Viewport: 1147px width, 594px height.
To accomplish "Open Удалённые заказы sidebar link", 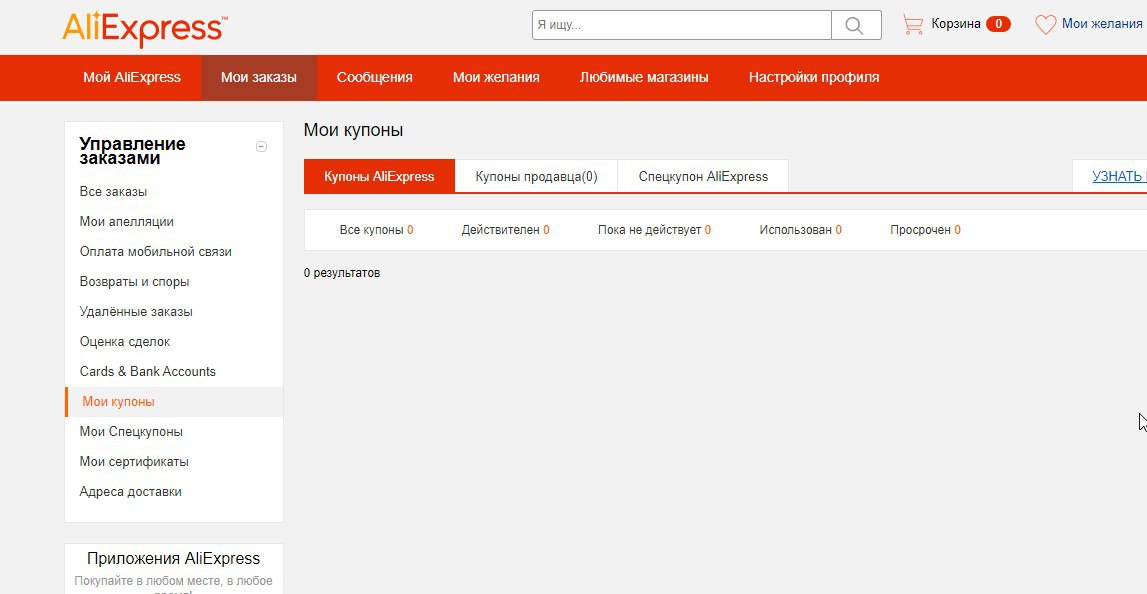I will coord(136,312).
